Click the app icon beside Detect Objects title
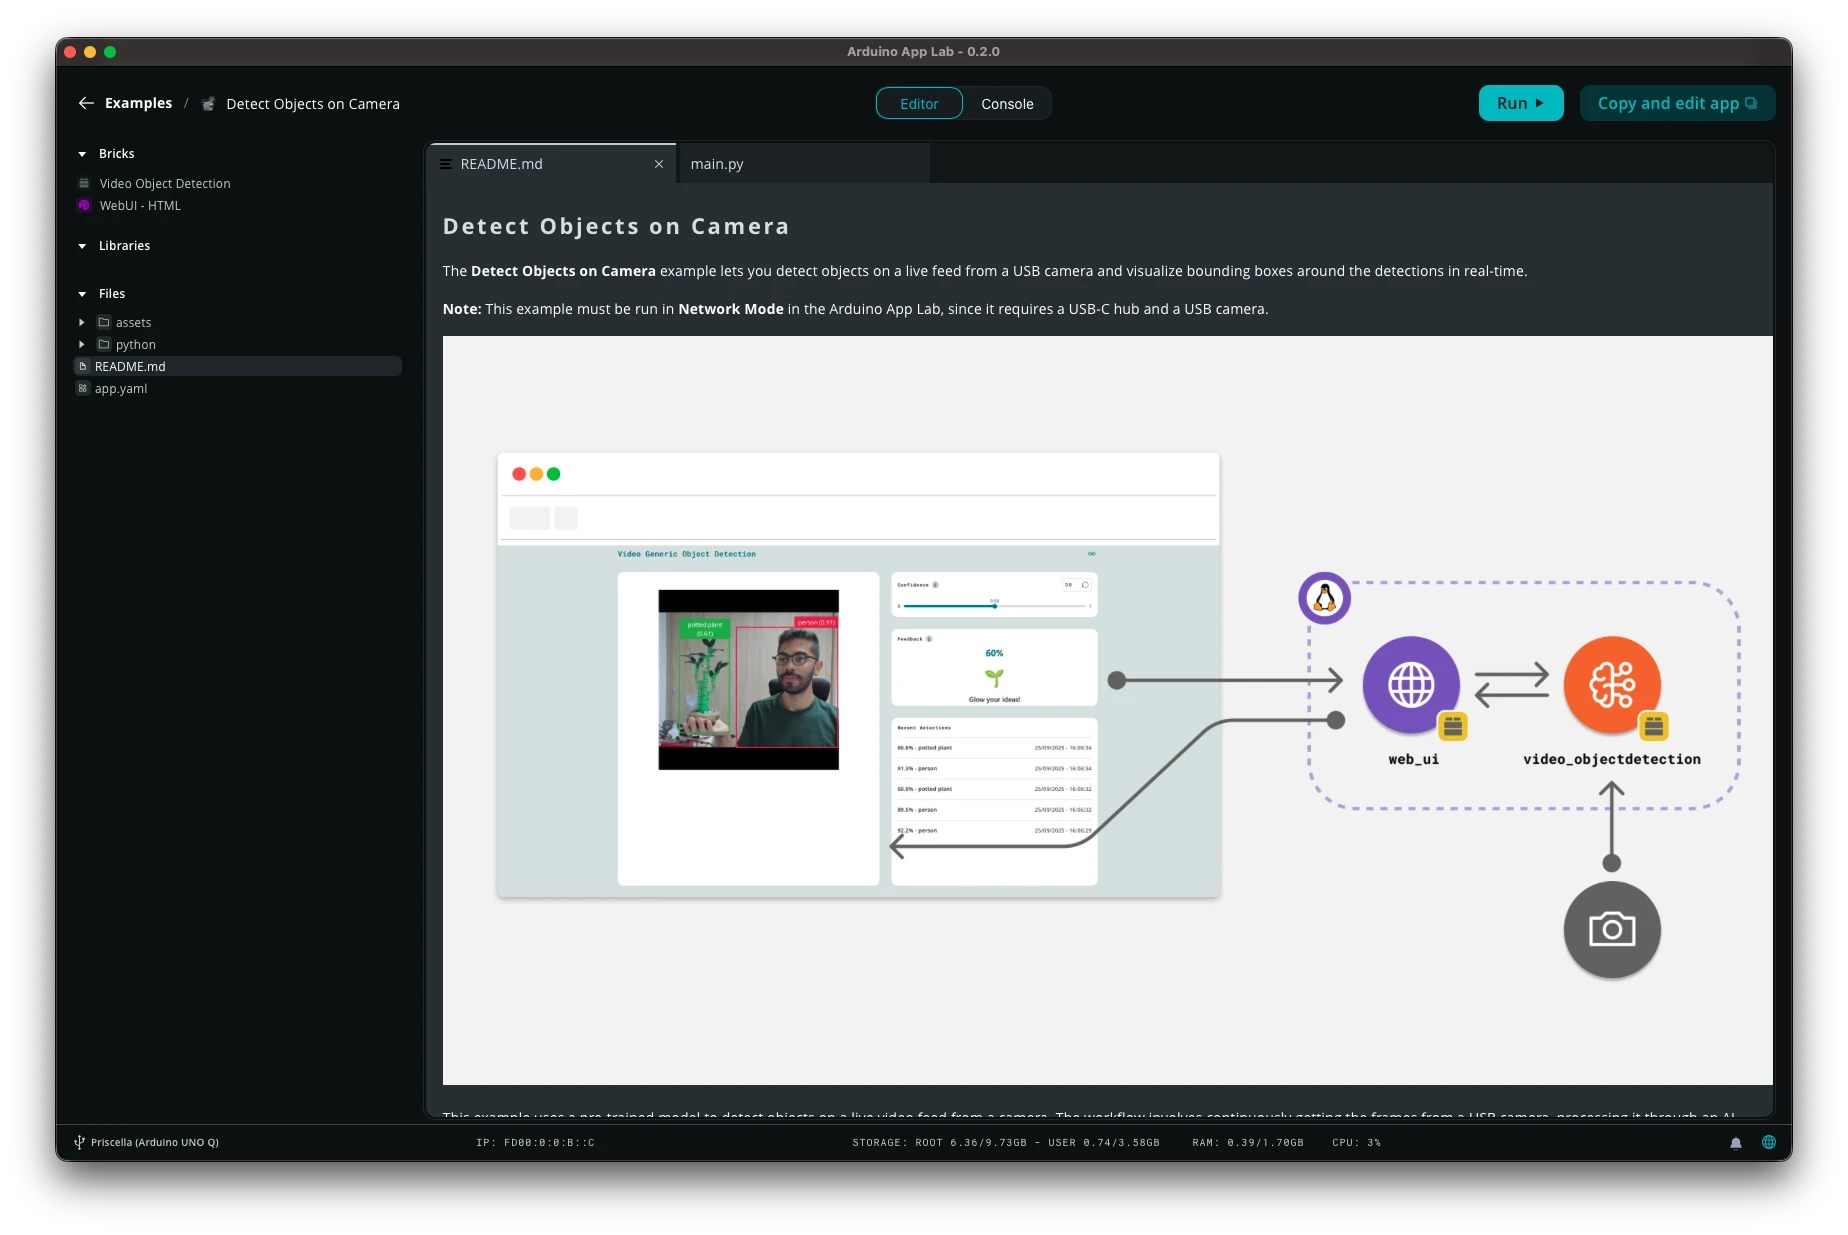The height and width of the screenshot is (1235, 1848). (208, 104)
